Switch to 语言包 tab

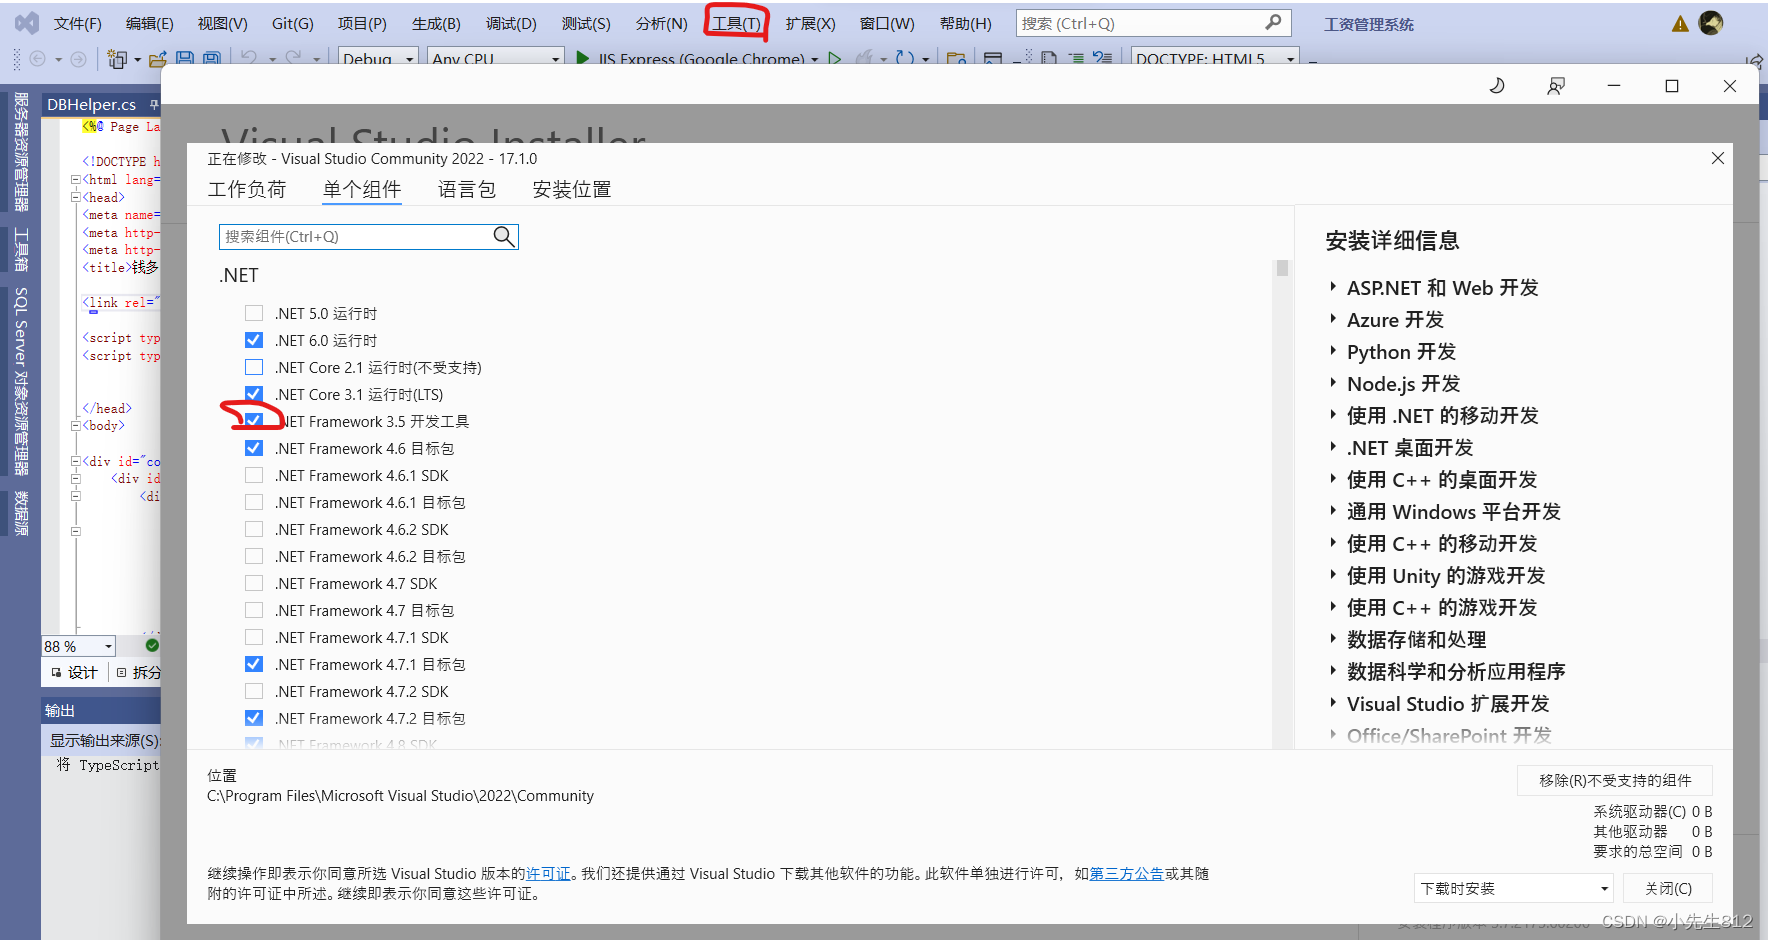click(x=467, y=189)
